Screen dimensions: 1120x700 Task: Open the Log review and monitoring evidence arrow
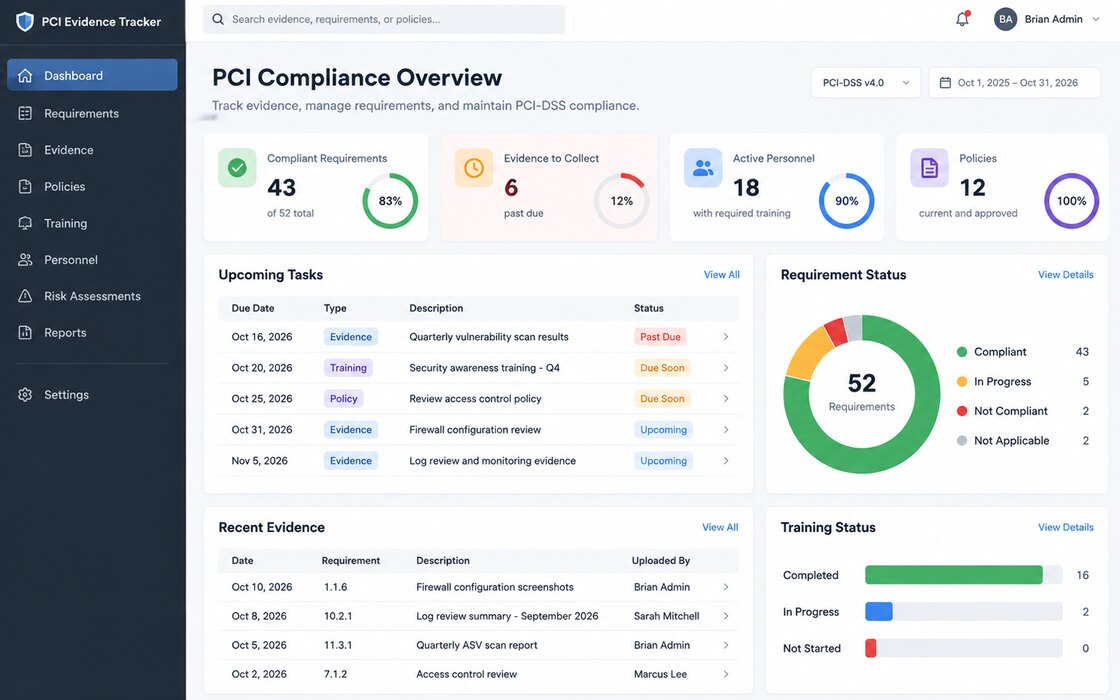(726, 461)
